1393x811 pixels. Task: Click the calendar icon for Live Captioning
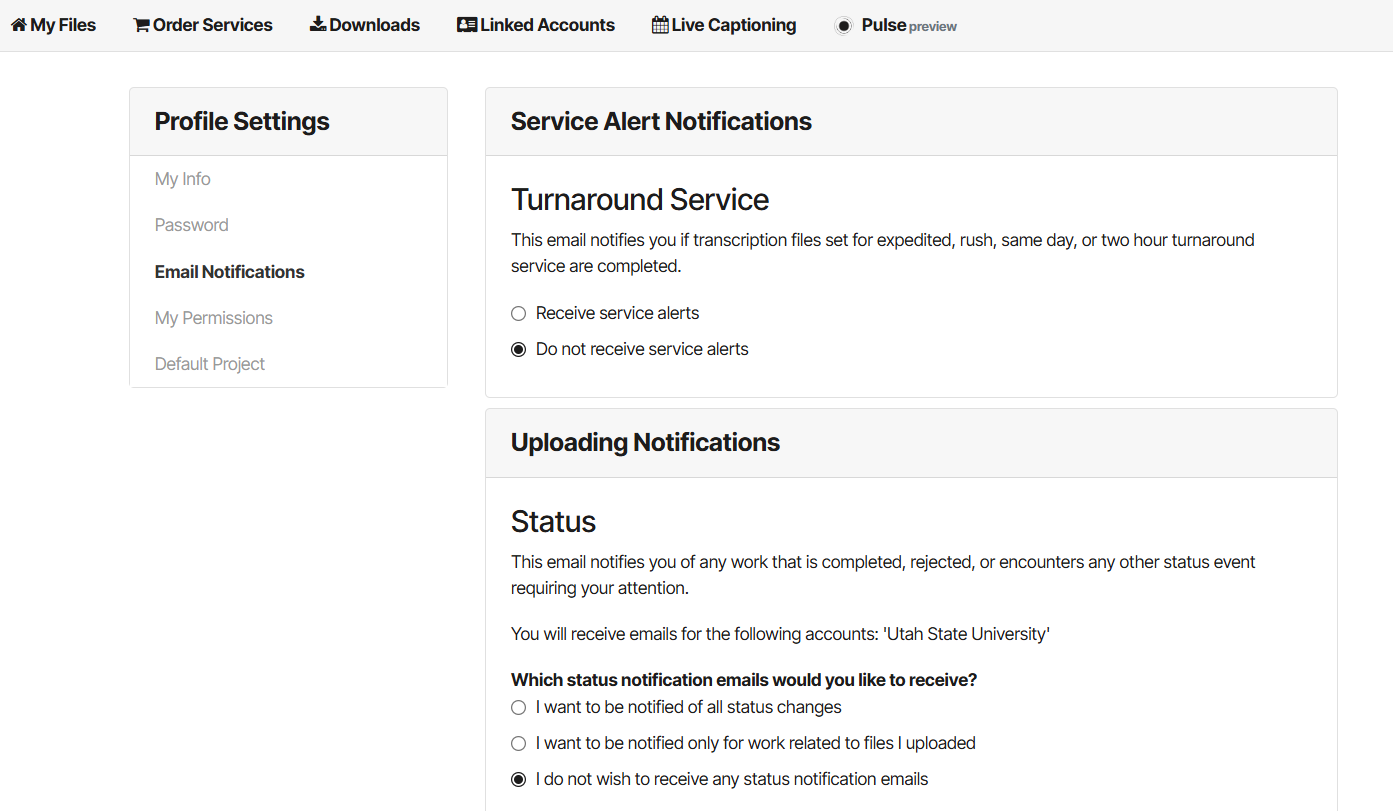pyautogui.click(x=660, y=25)
